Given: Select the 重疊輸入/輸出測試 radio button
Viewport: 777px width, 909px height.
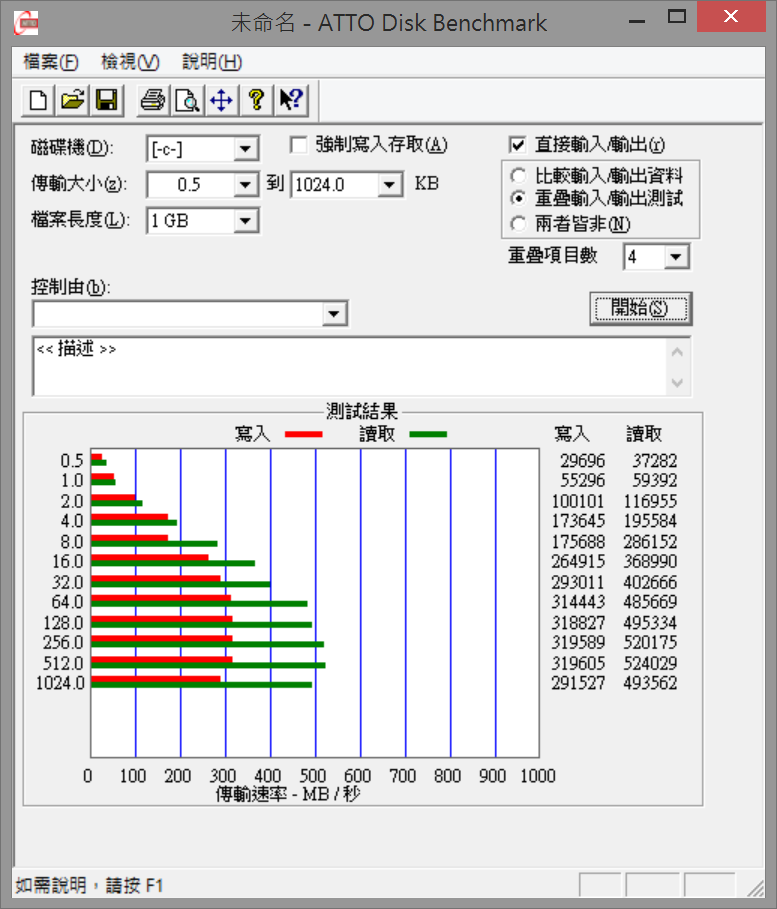Looking at the screenshot, I should (518, 199).
